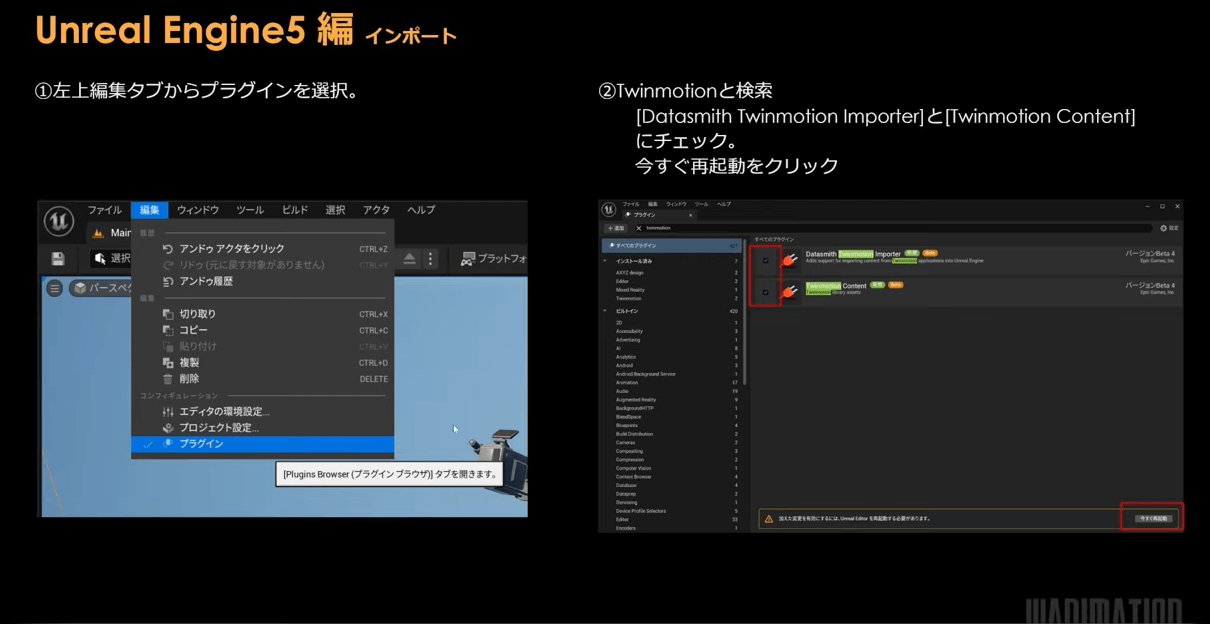Open the 設定 gear in plugins window
Image resolution: width=1210 pixels, height=624 pixels.
(x=1169, y=228)
